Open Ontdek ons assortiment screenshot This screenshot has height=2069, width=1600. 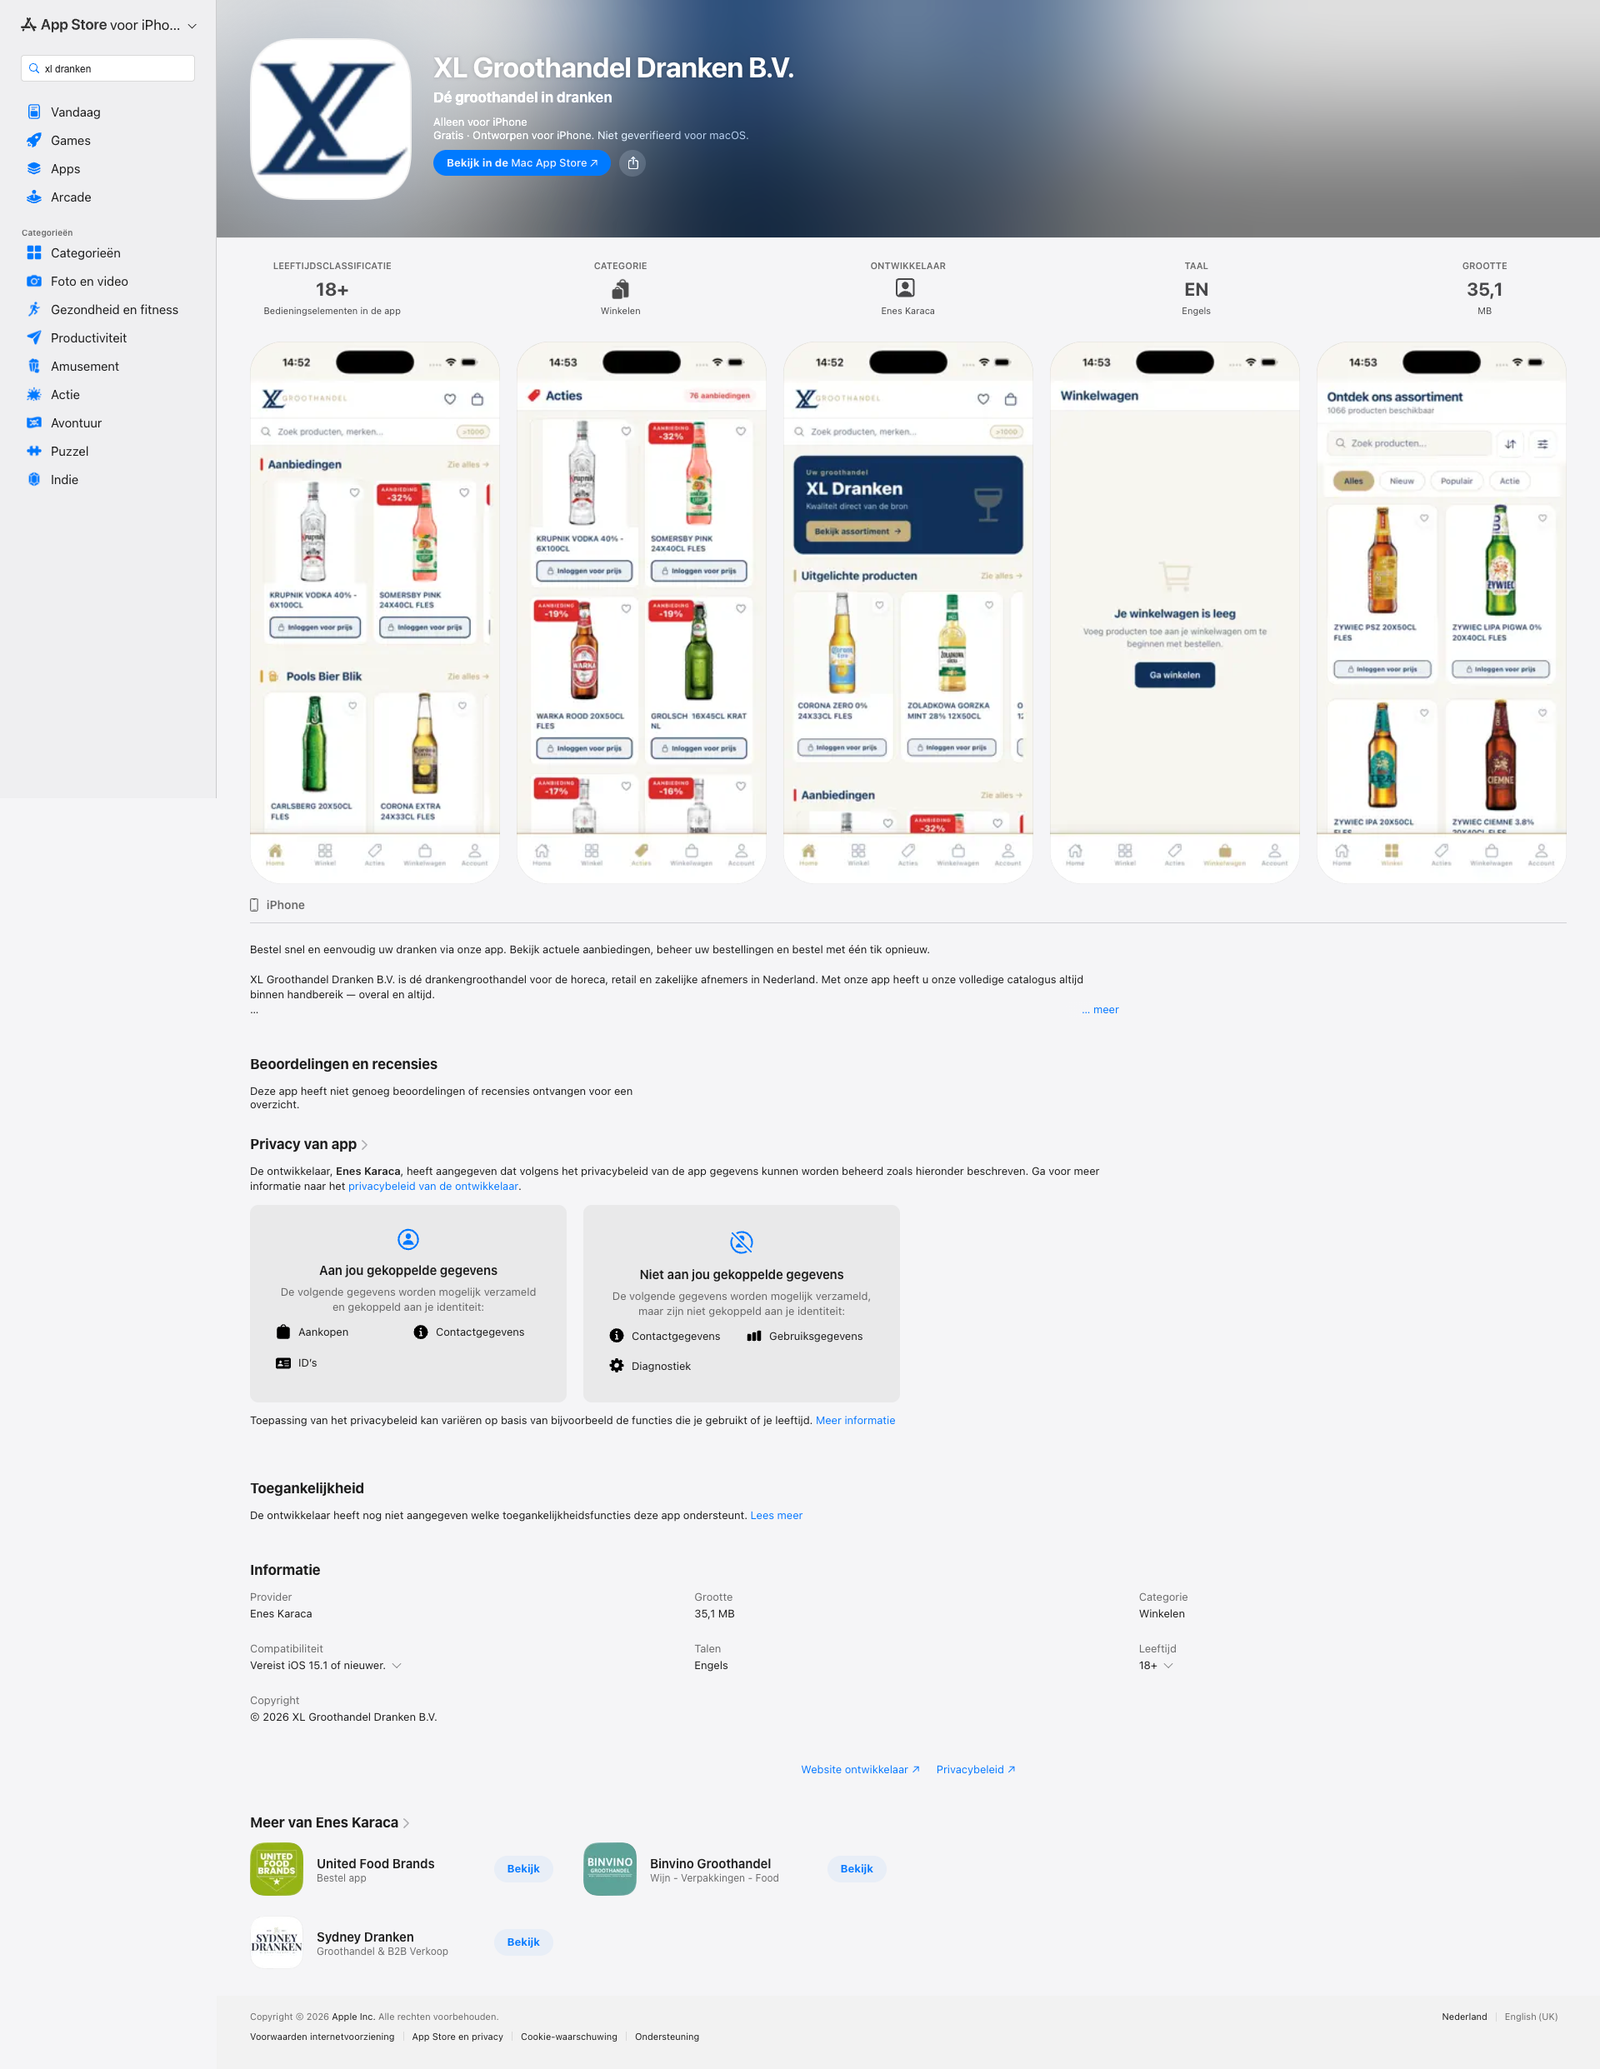pos(1441,612)
